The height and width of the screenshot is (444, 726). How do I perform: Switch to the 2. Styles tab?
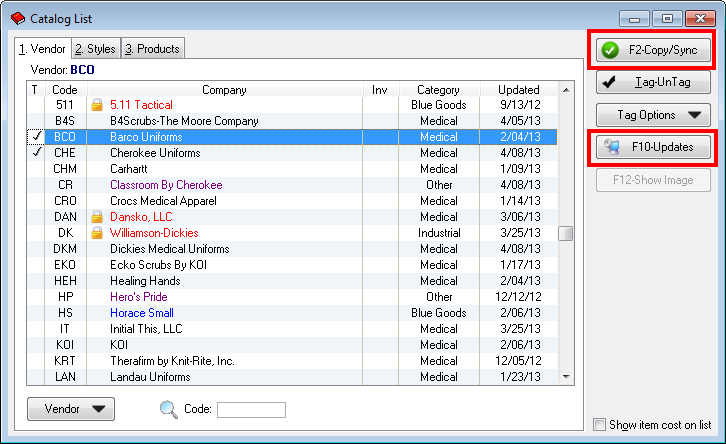tap(96, 49)
